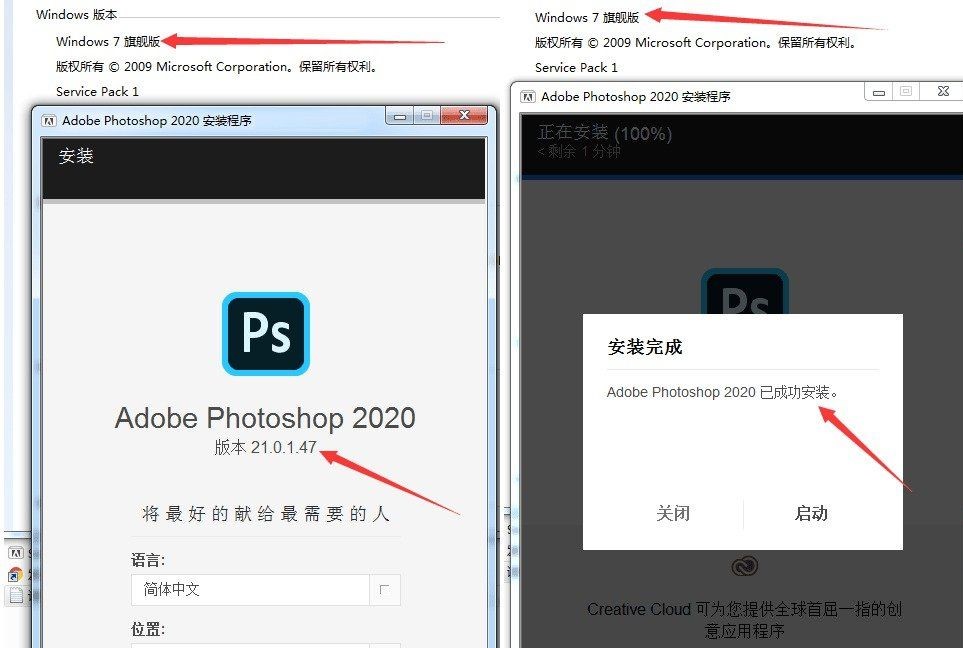Click the text document icon at left edge
The image size is (963, 648).
16,595
